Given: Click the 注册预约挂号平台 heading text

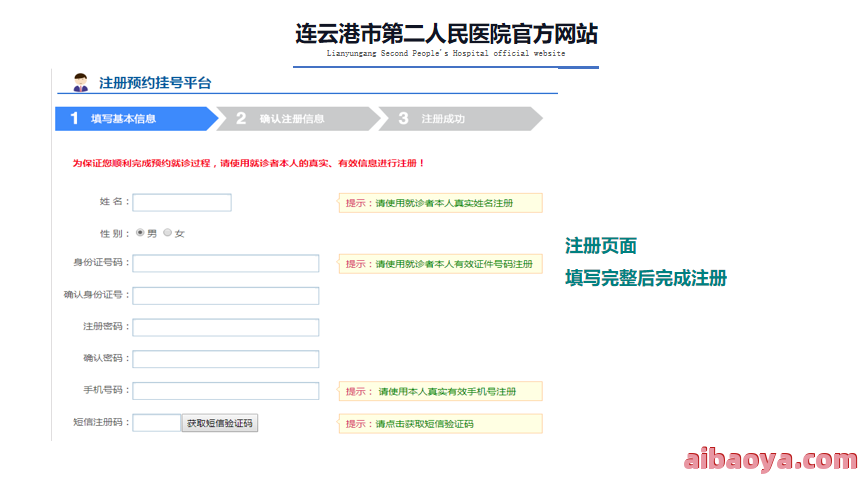Looking at the screenshot, I should point(155,83).
